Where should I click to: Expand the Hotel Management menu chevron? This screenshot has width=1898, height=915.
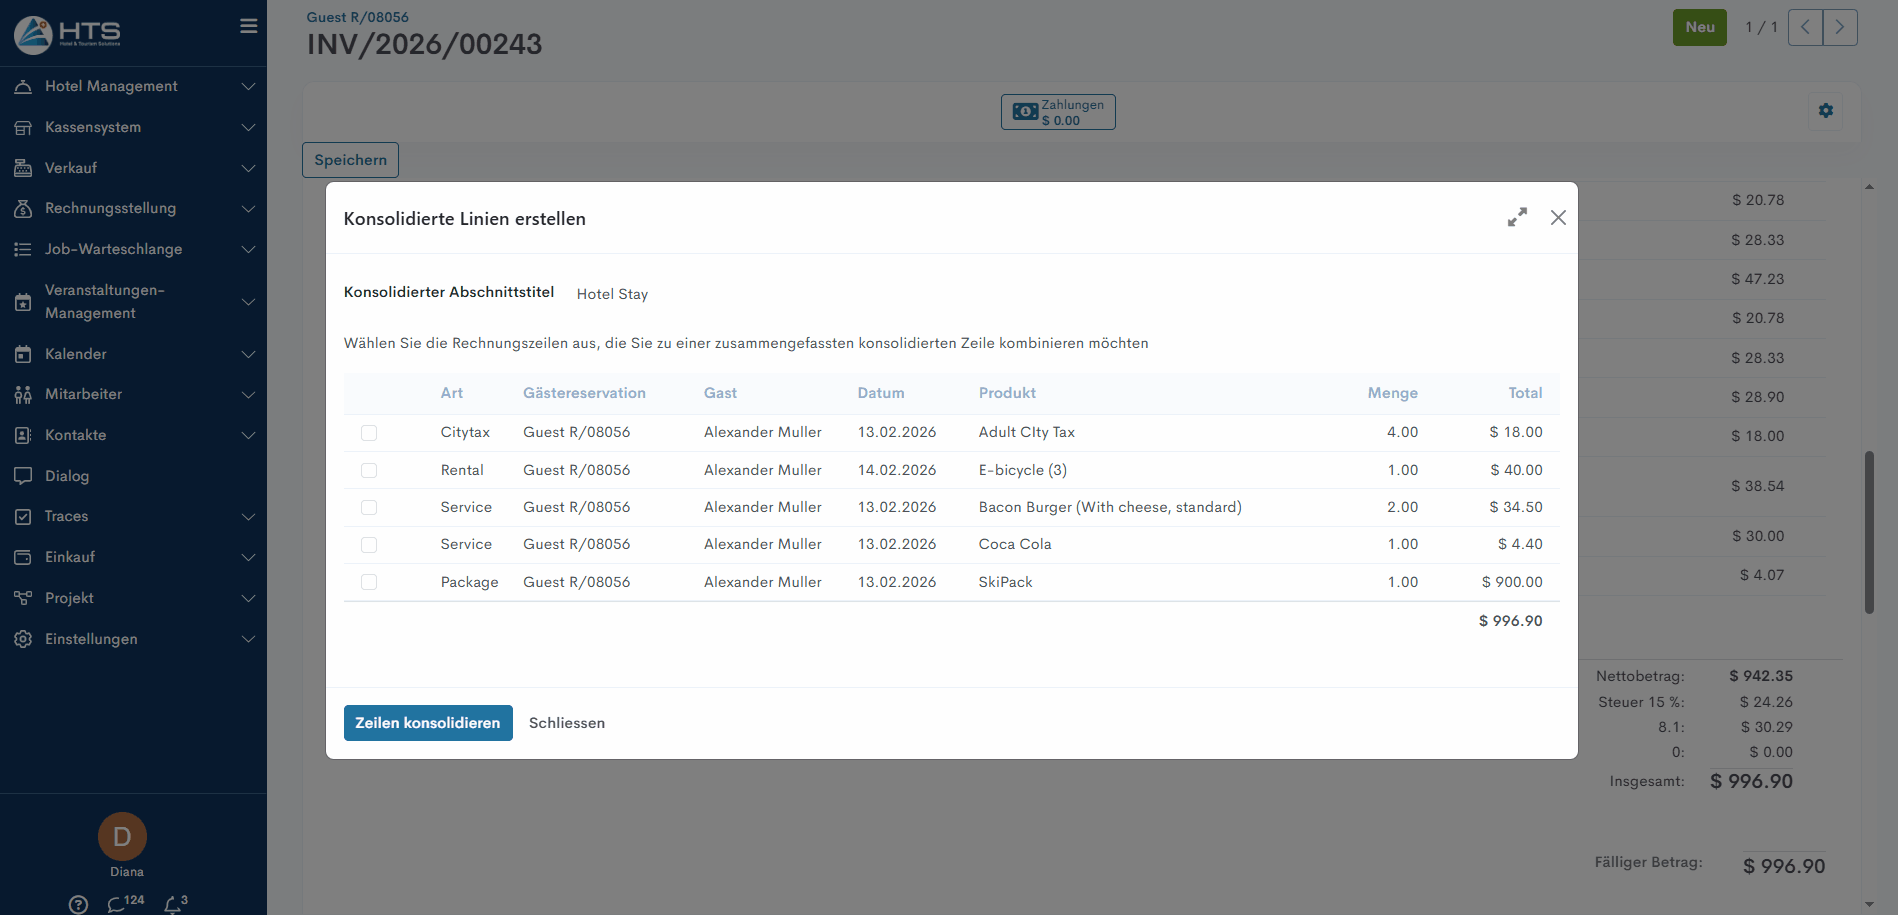[248, 87]
